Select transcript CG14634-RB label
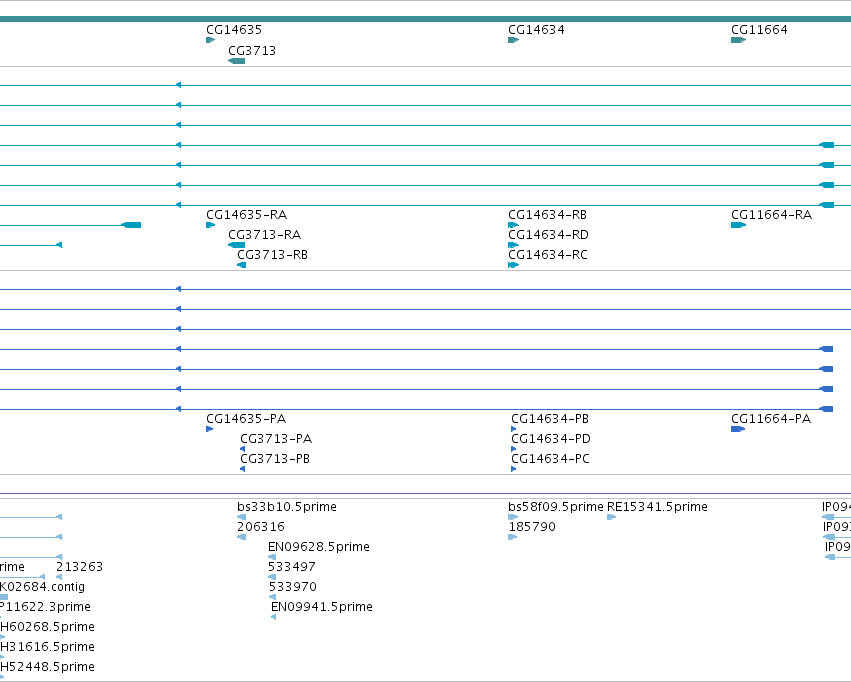 coord(547,215)
